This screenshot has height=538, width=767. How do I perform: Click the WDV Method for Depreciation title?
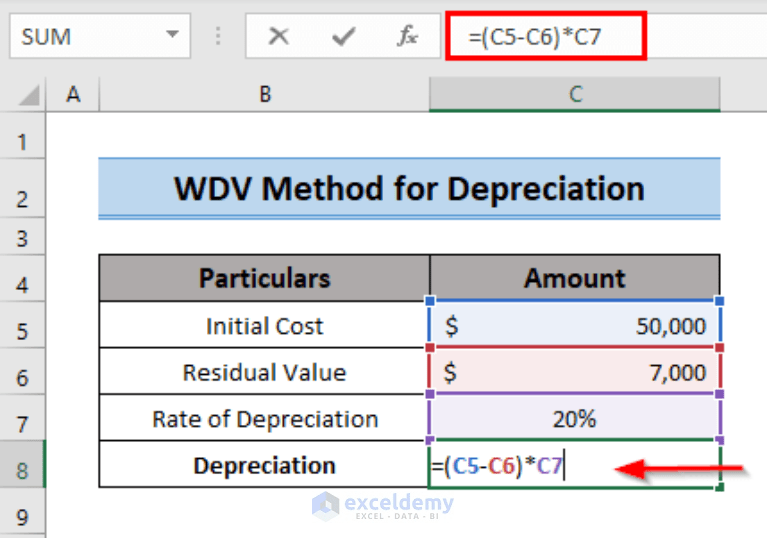pos(409,188)
